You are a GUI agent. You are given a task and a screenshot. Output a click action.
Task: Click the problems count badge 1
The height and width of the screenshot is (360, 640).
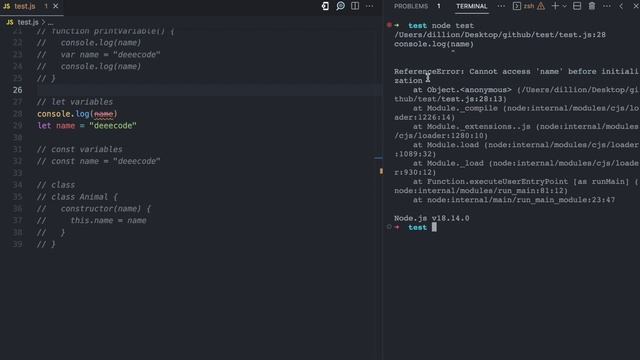(439, 6)
